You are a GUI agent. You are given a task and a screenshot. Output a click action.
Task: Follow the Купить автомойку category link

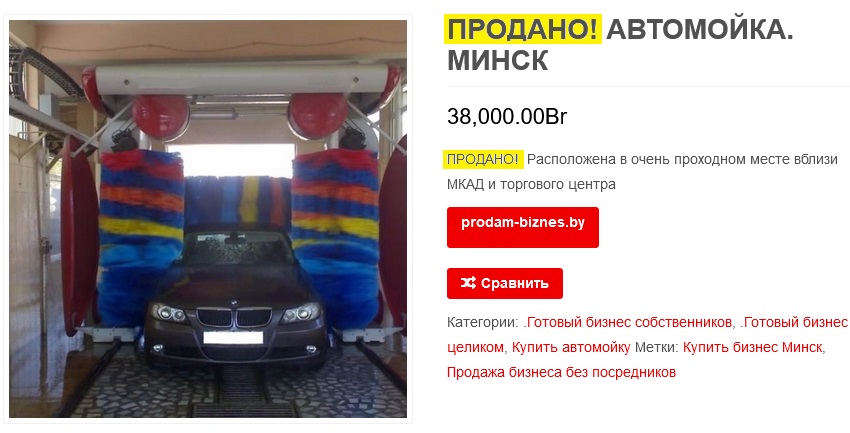point(571,347)
